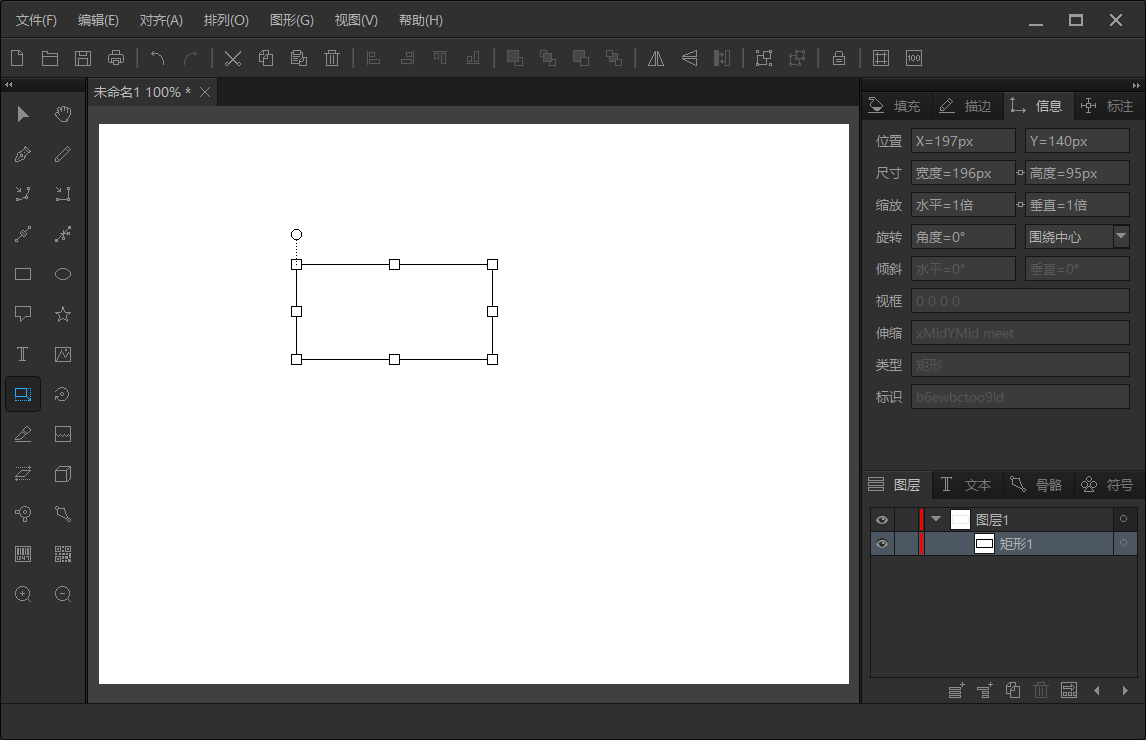Open the 围绕中心 rotation dropdown
1146x740 pixels.
[x=1121, y=237]
